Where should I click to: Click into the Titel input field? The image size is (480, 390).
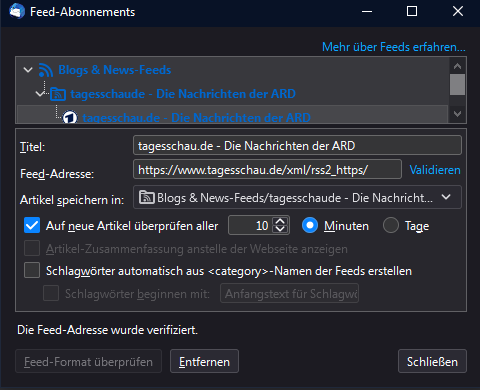pos(297,145)
